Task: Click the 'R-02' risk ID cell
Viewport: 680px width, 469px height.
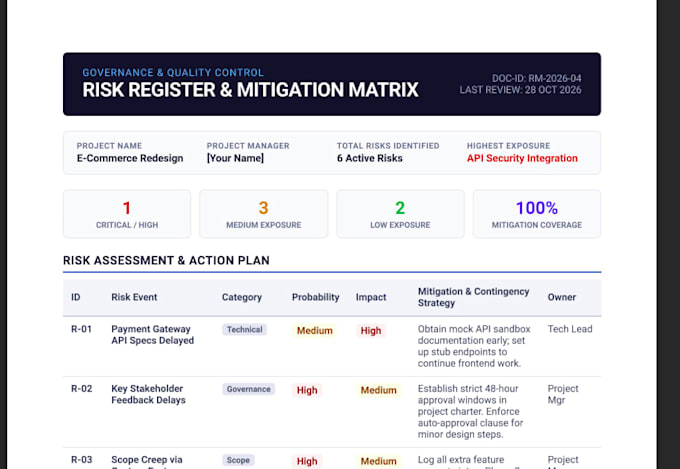Action: 82,388
